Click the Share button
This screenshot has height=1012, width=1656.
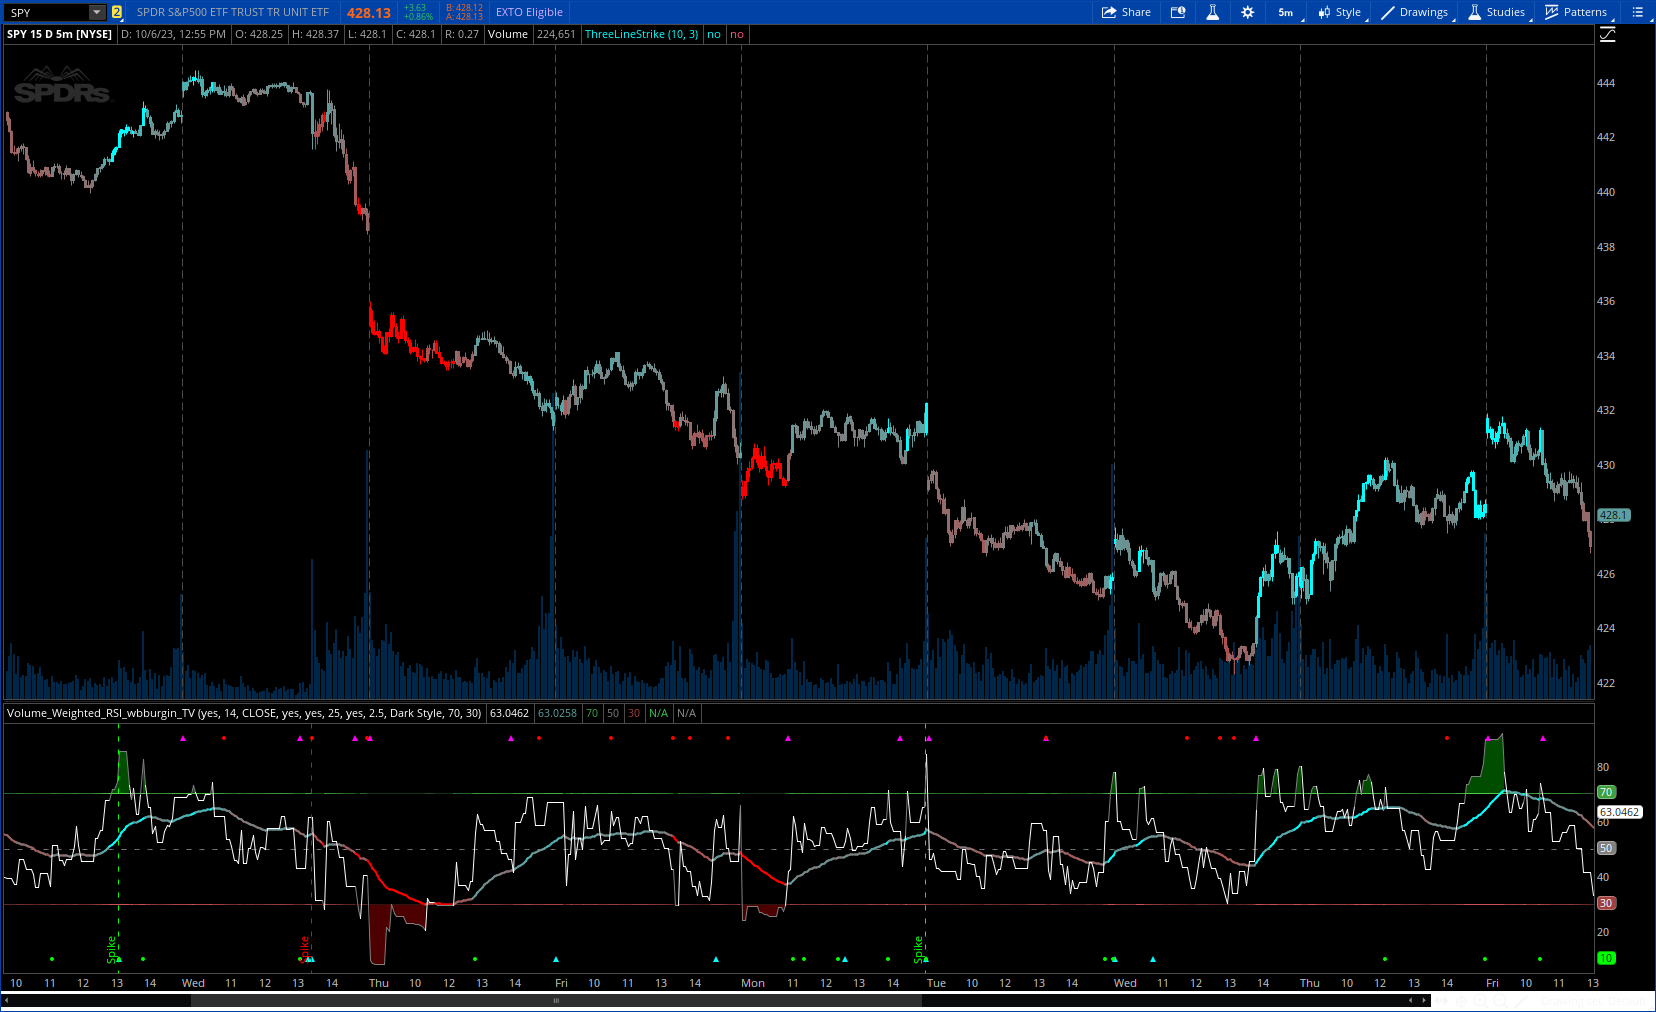click(1126, 12)
